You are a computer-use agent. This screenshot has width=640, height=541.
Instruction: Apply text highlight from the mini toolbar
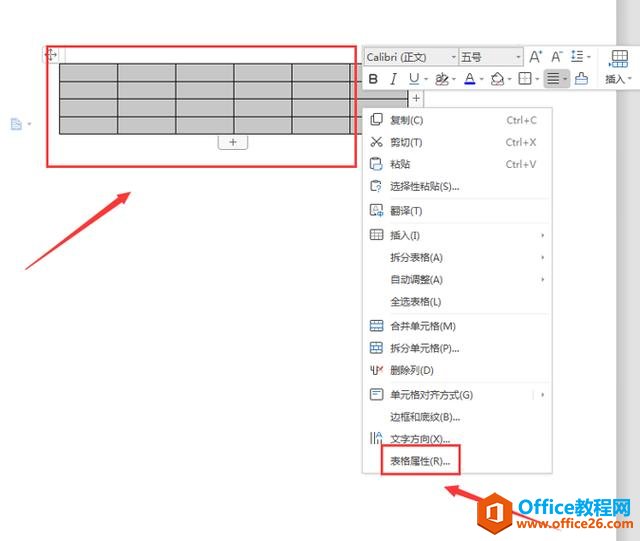click(442, 78)
